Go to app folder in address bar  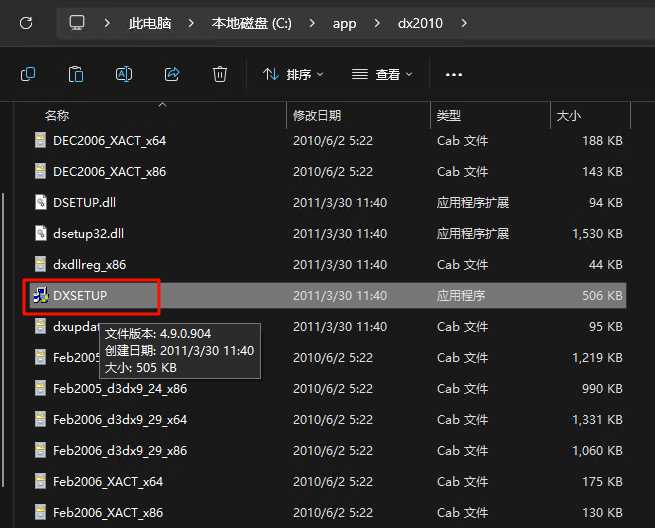pyautogui.click(x=344, y=23)
